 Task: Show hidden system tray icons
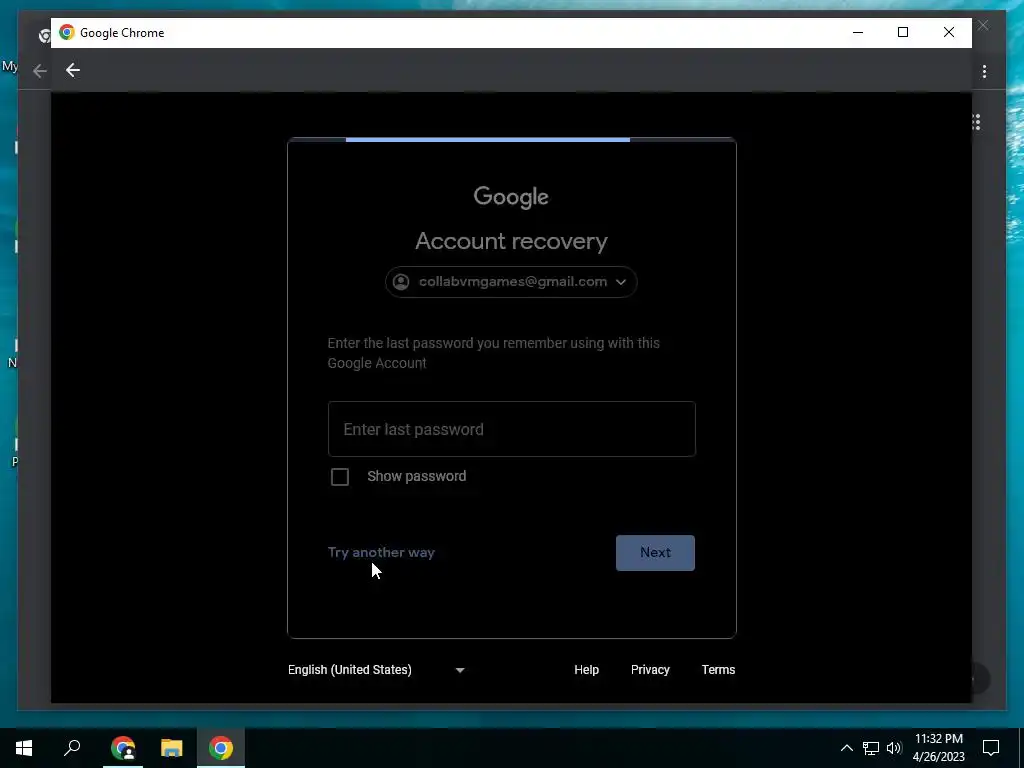point(846,748)
